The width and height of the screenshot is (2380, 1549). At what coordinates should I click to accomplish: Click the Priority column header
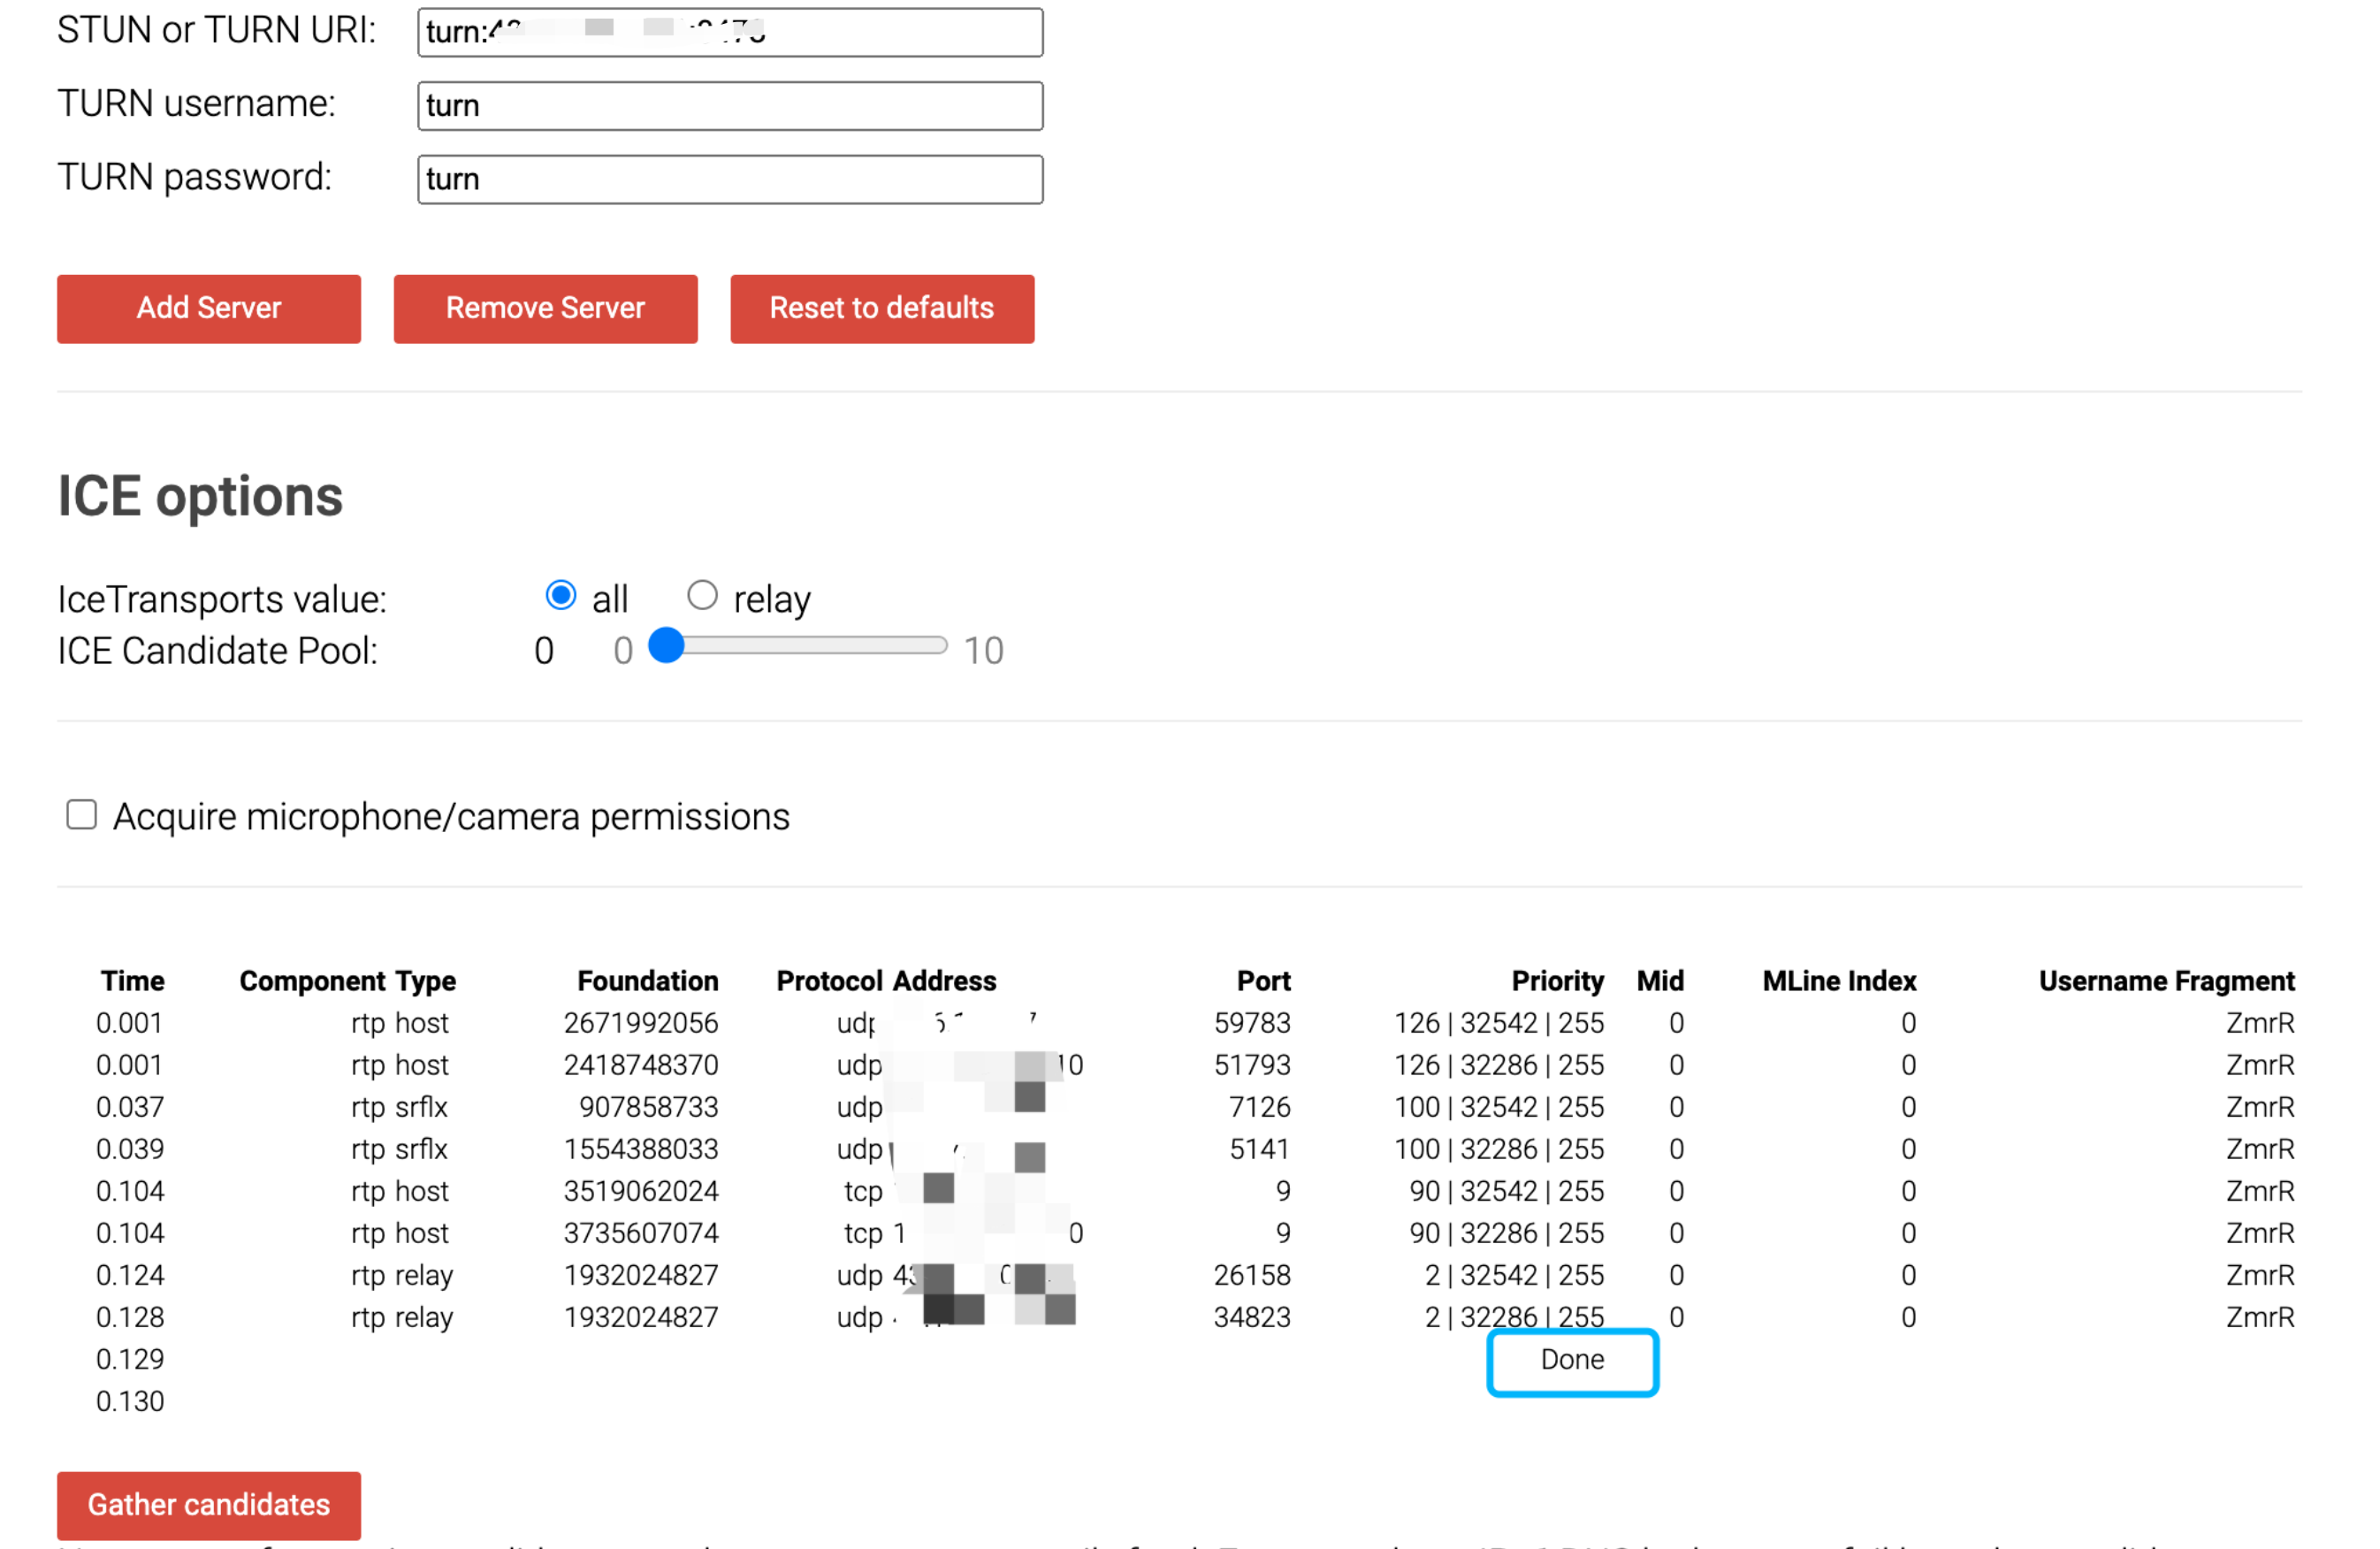click(x=1556, y=981)
